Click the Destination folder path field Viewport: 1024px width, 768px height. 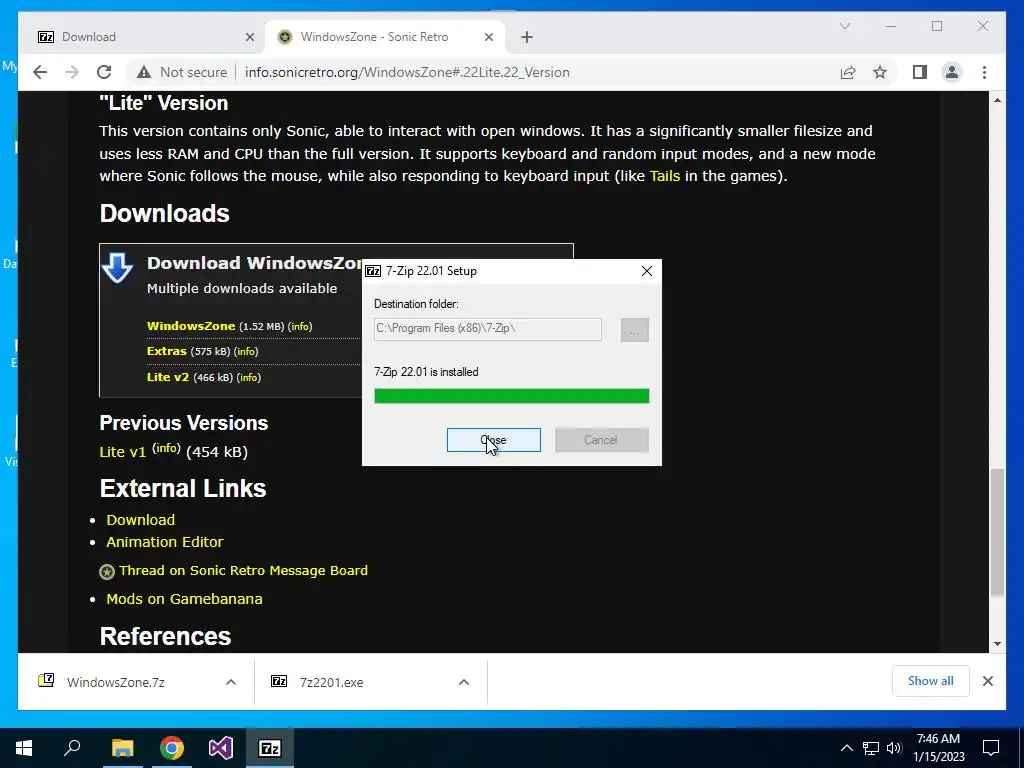point(487,329)
